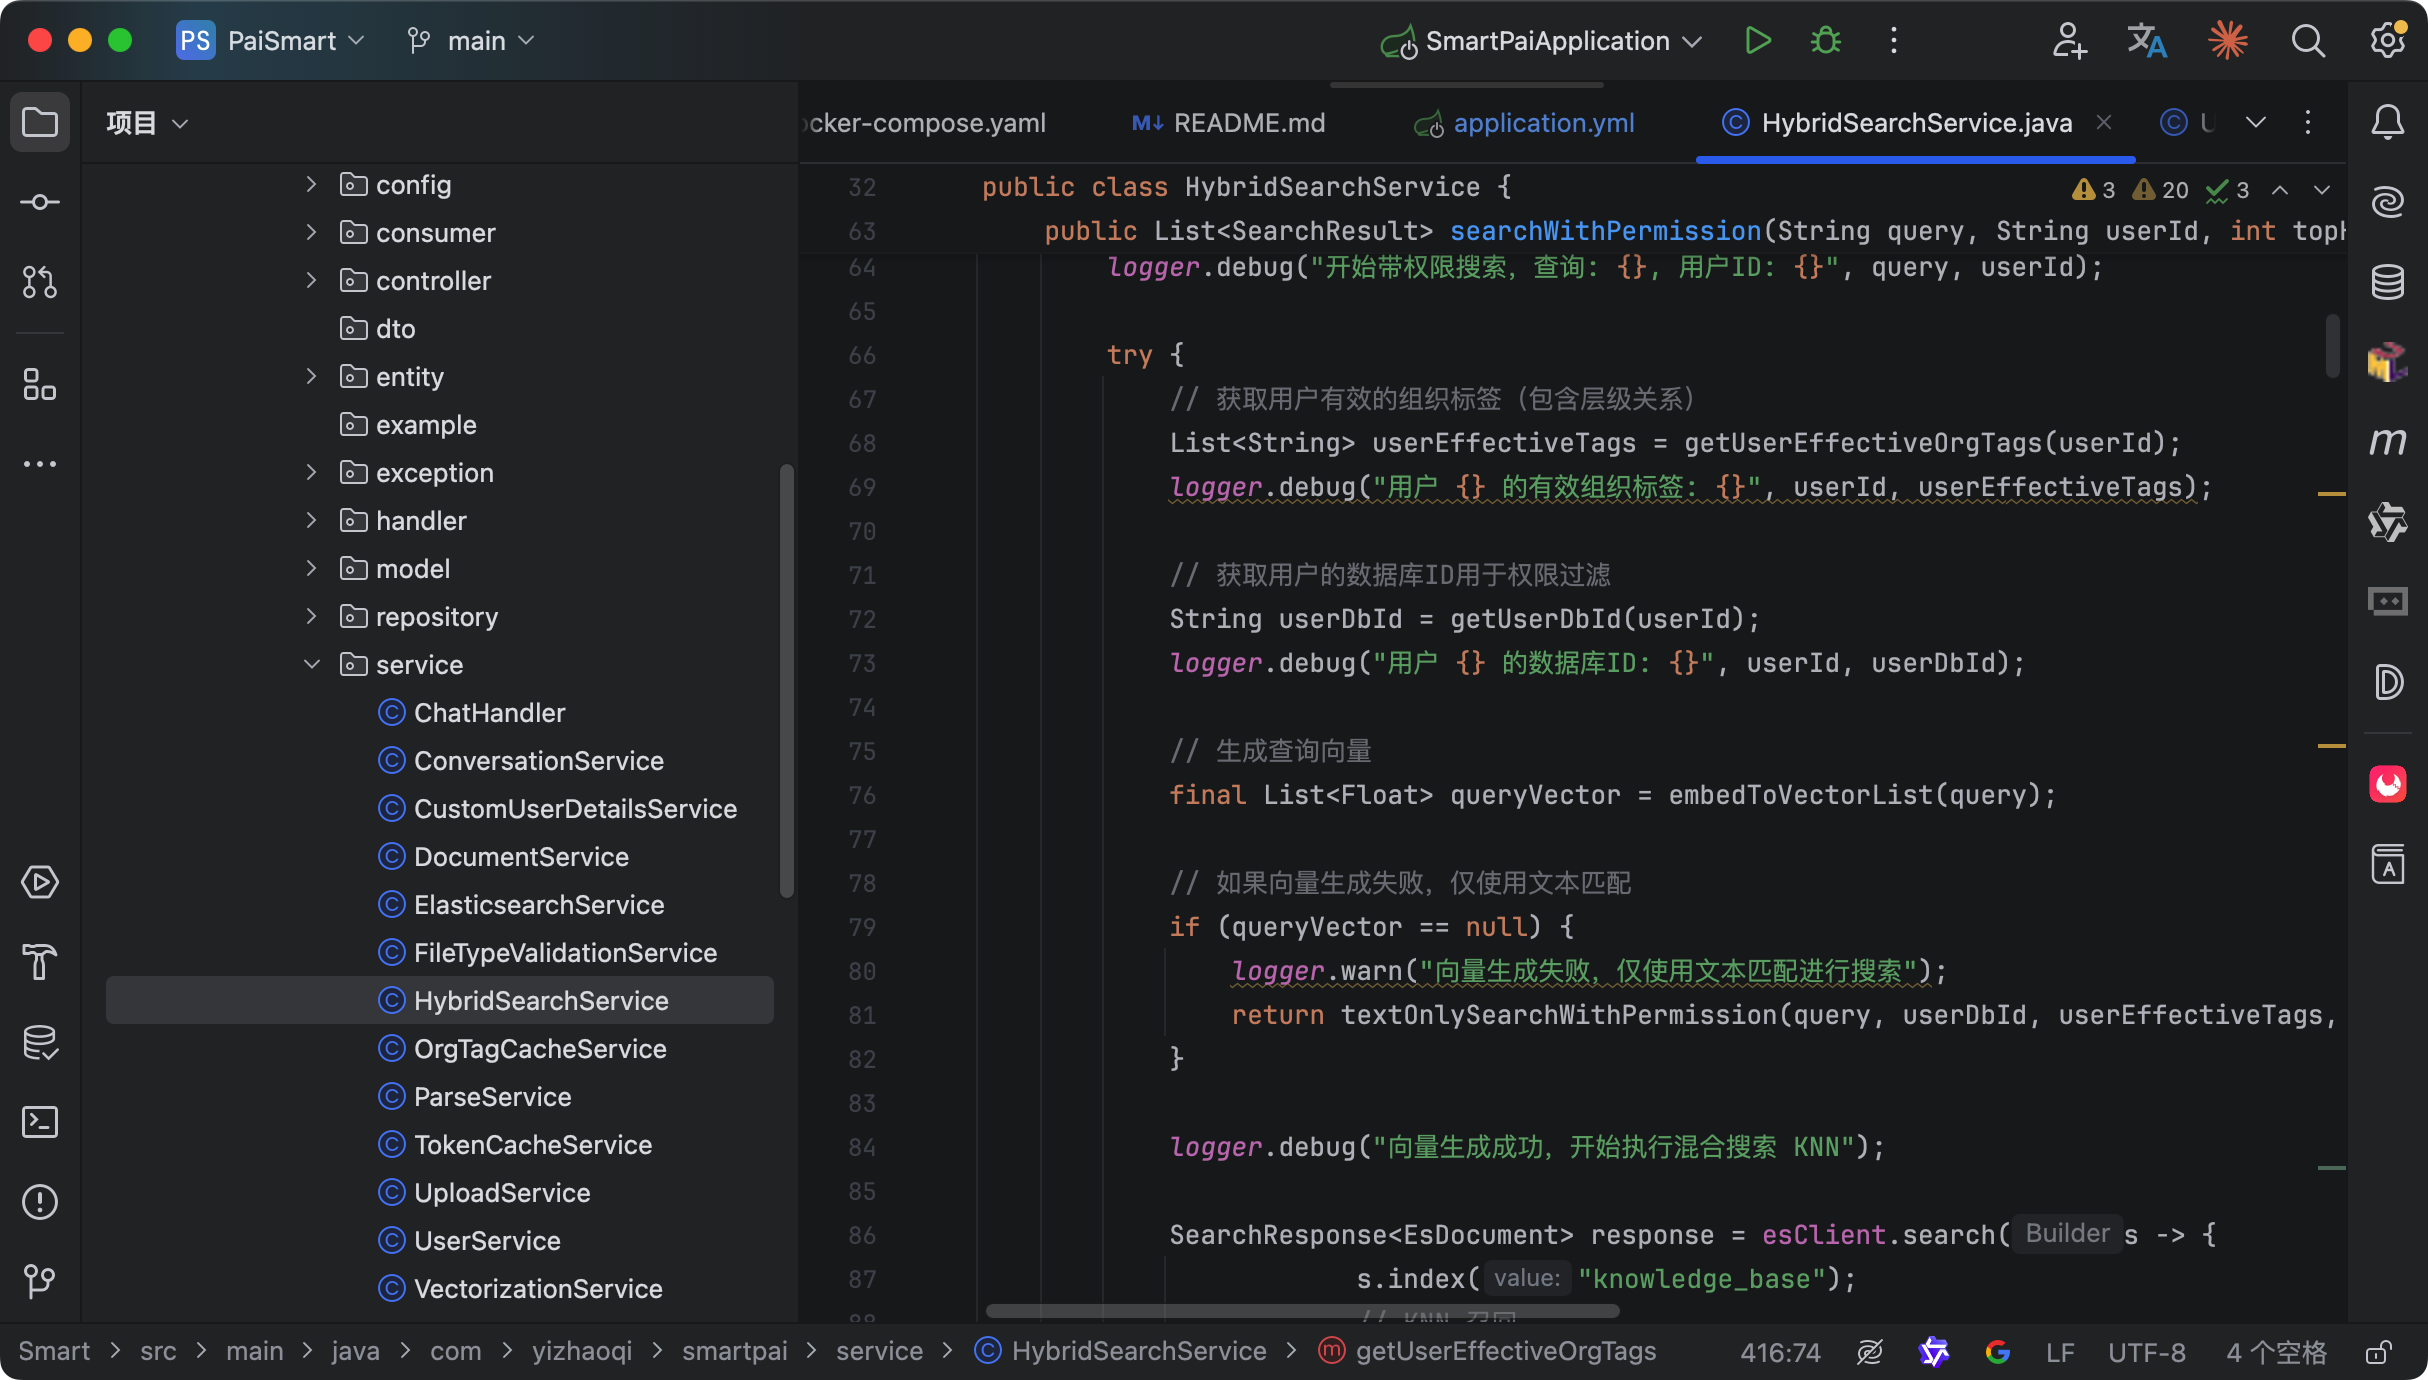Image resolution: width=2428 pixels, height=1380 pixels.
Task: Expand the controller folder
Action: (312, 280)
